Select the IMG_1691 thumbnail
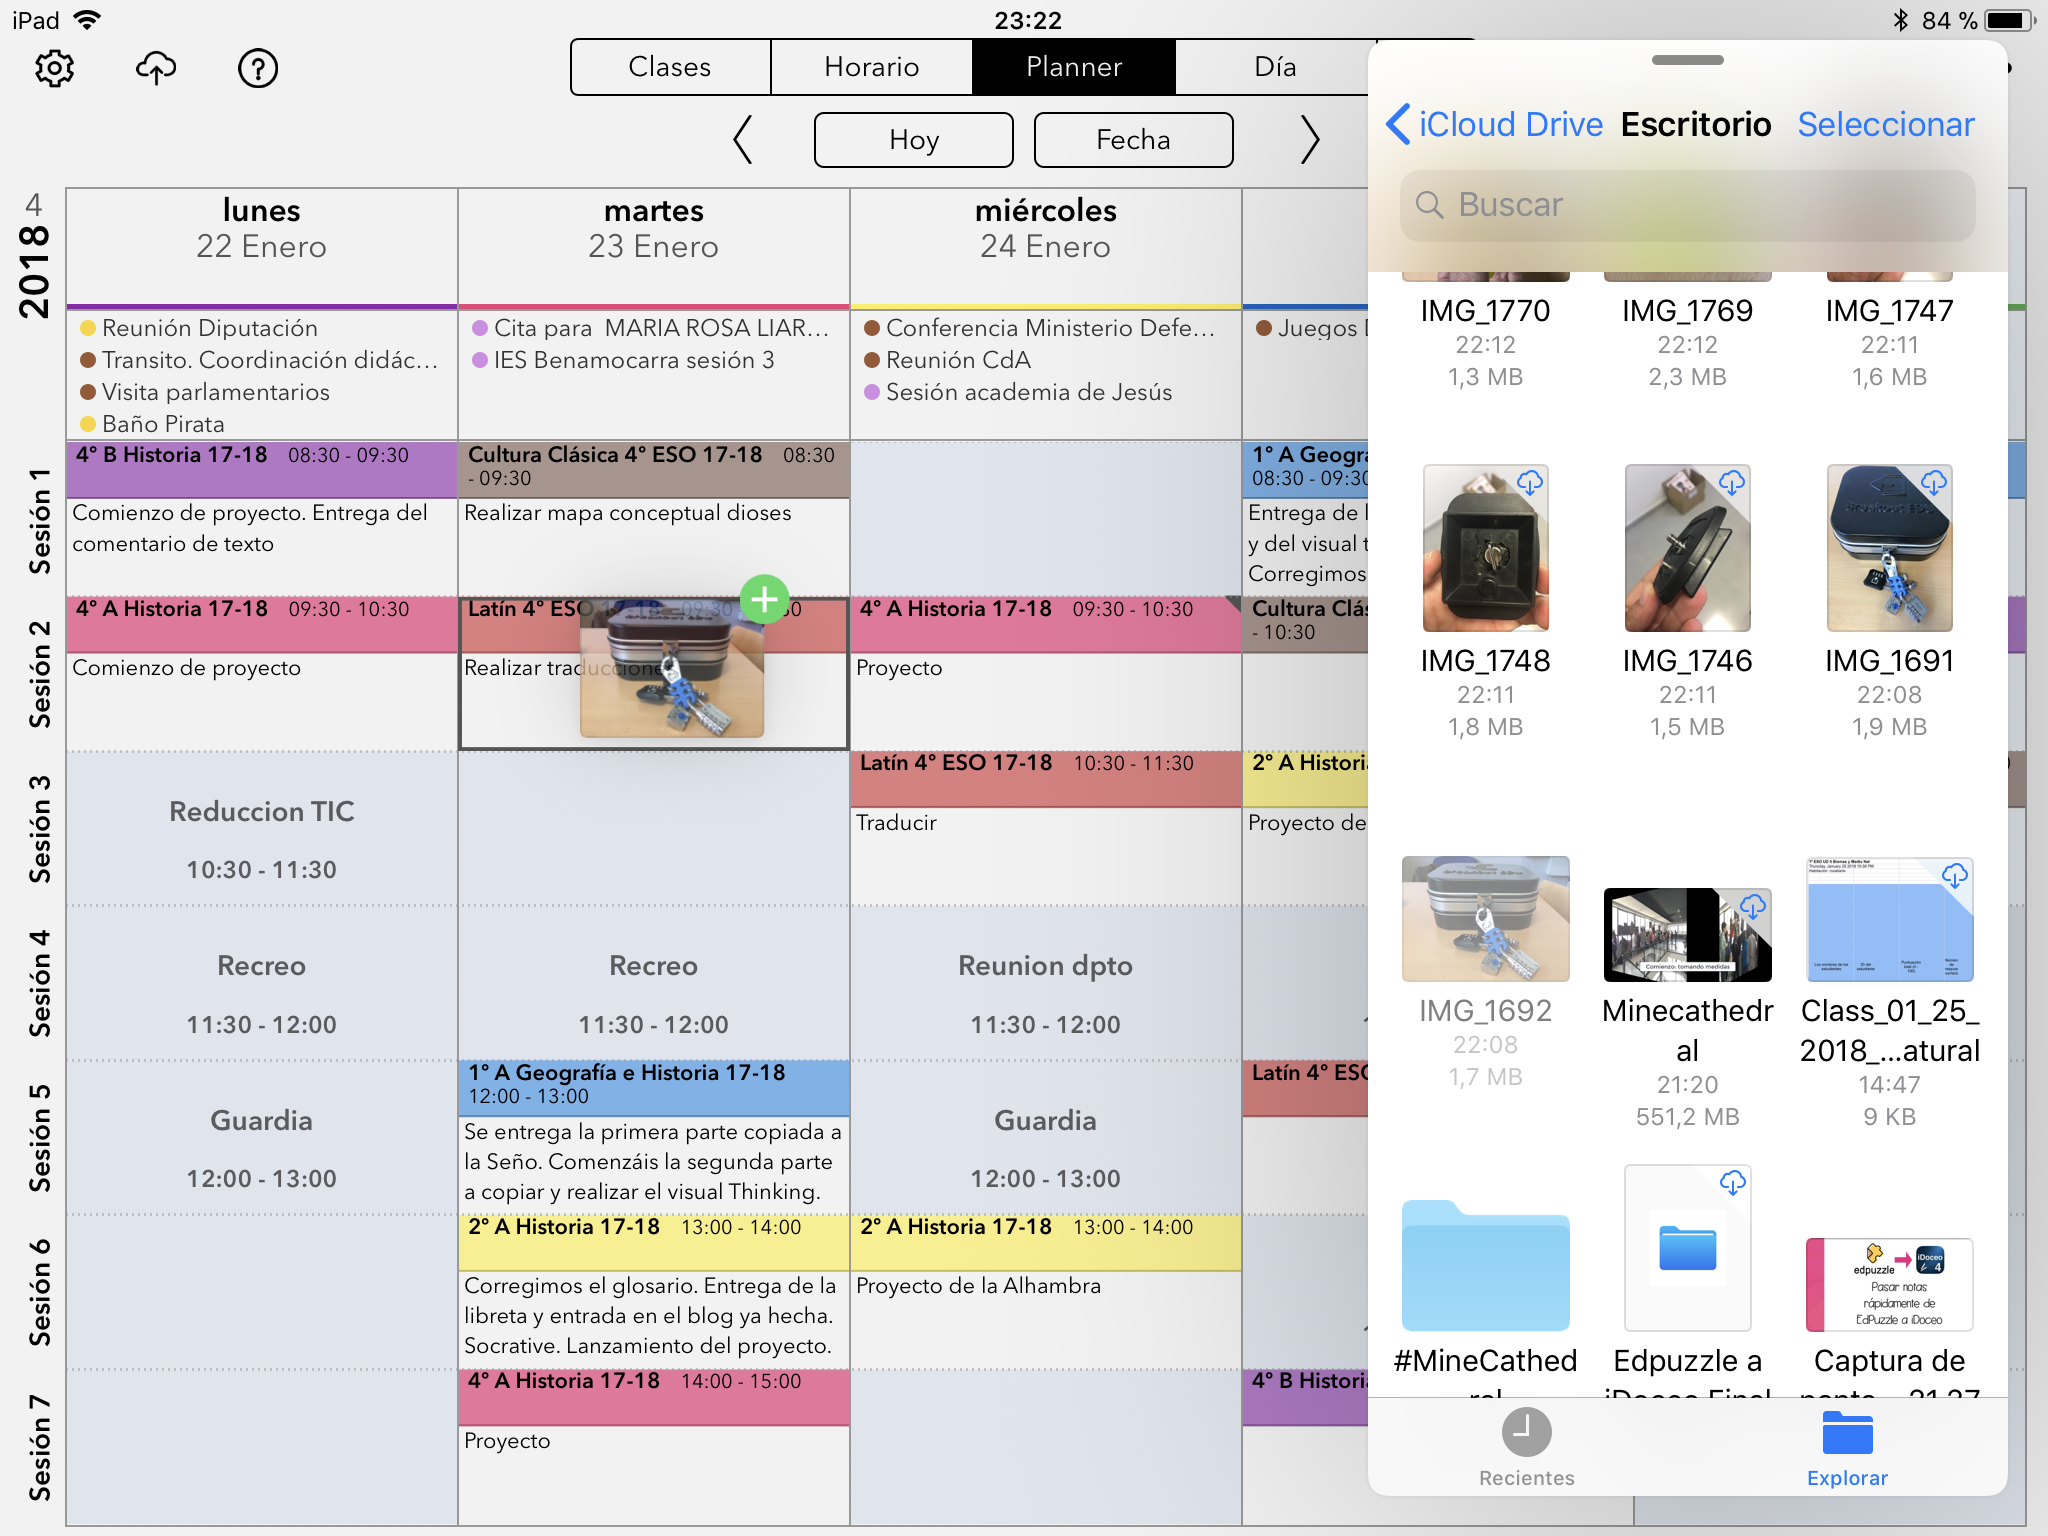Screen dimensions: 2048x1536 coord(1889,548)
